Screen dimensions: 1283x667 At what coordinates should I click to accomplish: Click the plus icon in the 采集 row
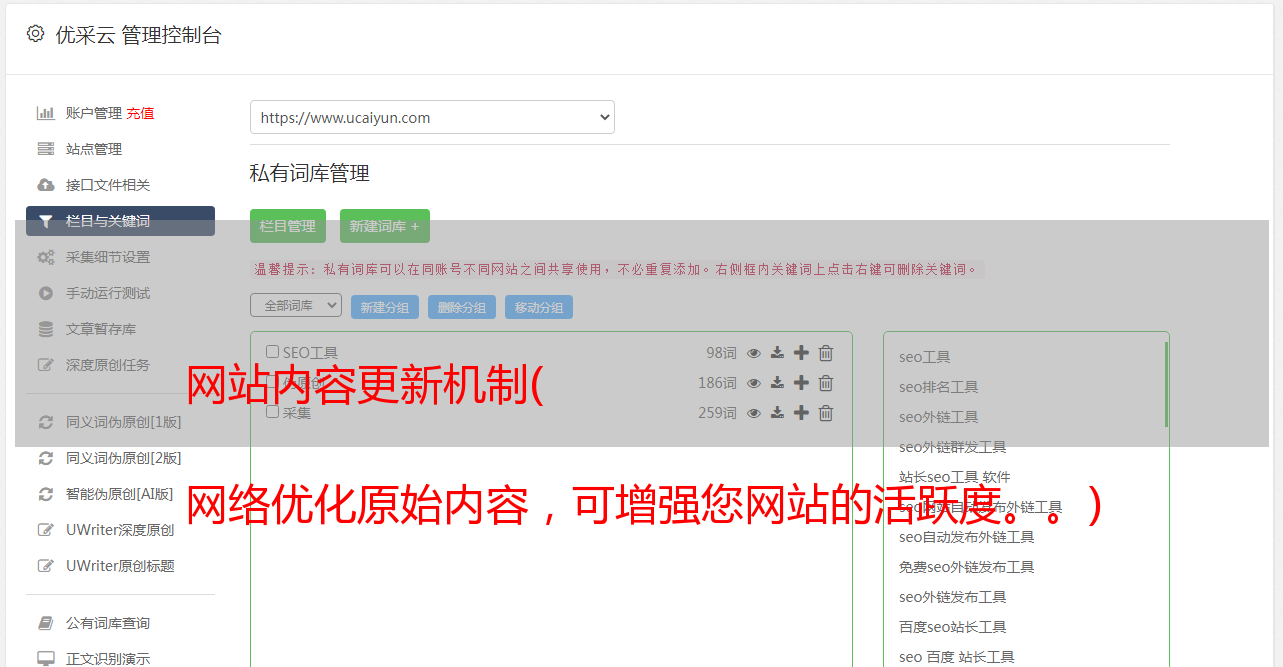pyautogui.click(x=801, y=413)
